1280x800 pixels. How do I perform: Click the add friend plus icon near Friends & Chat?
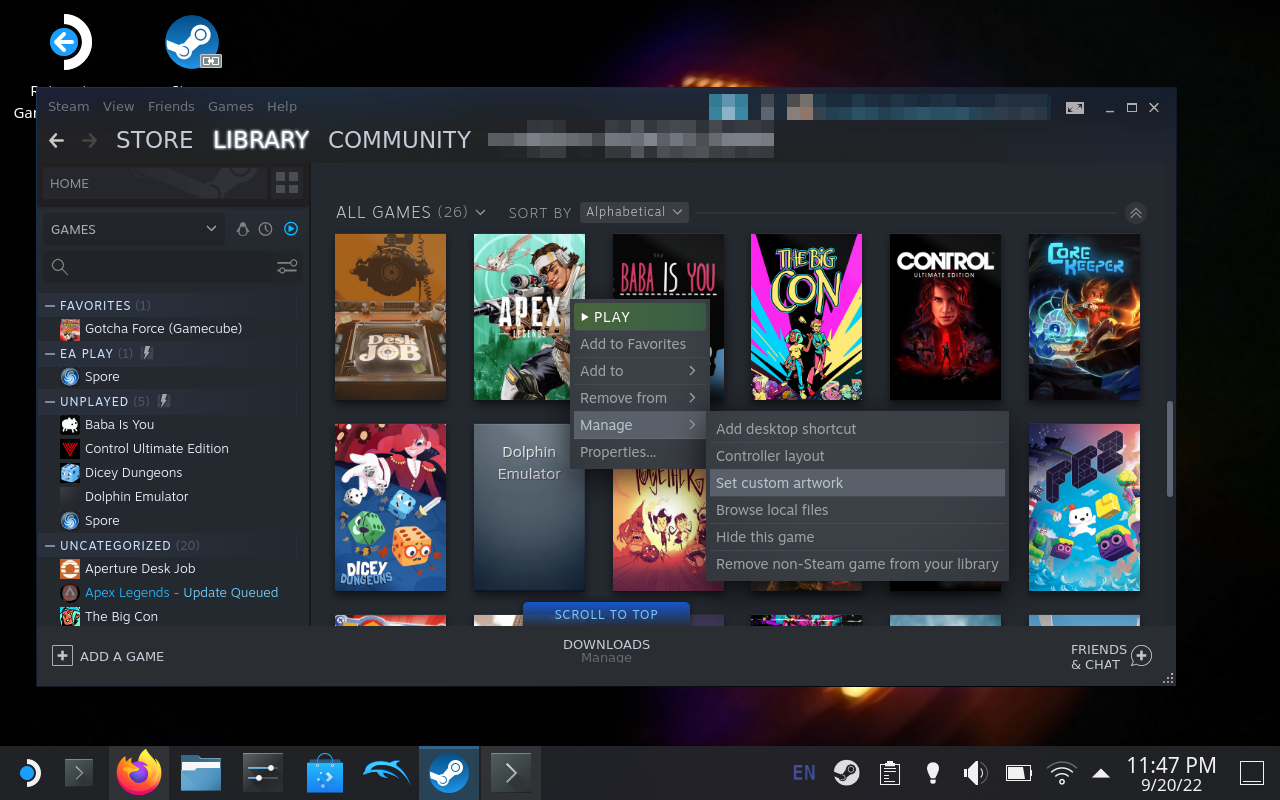(1141, 655)
